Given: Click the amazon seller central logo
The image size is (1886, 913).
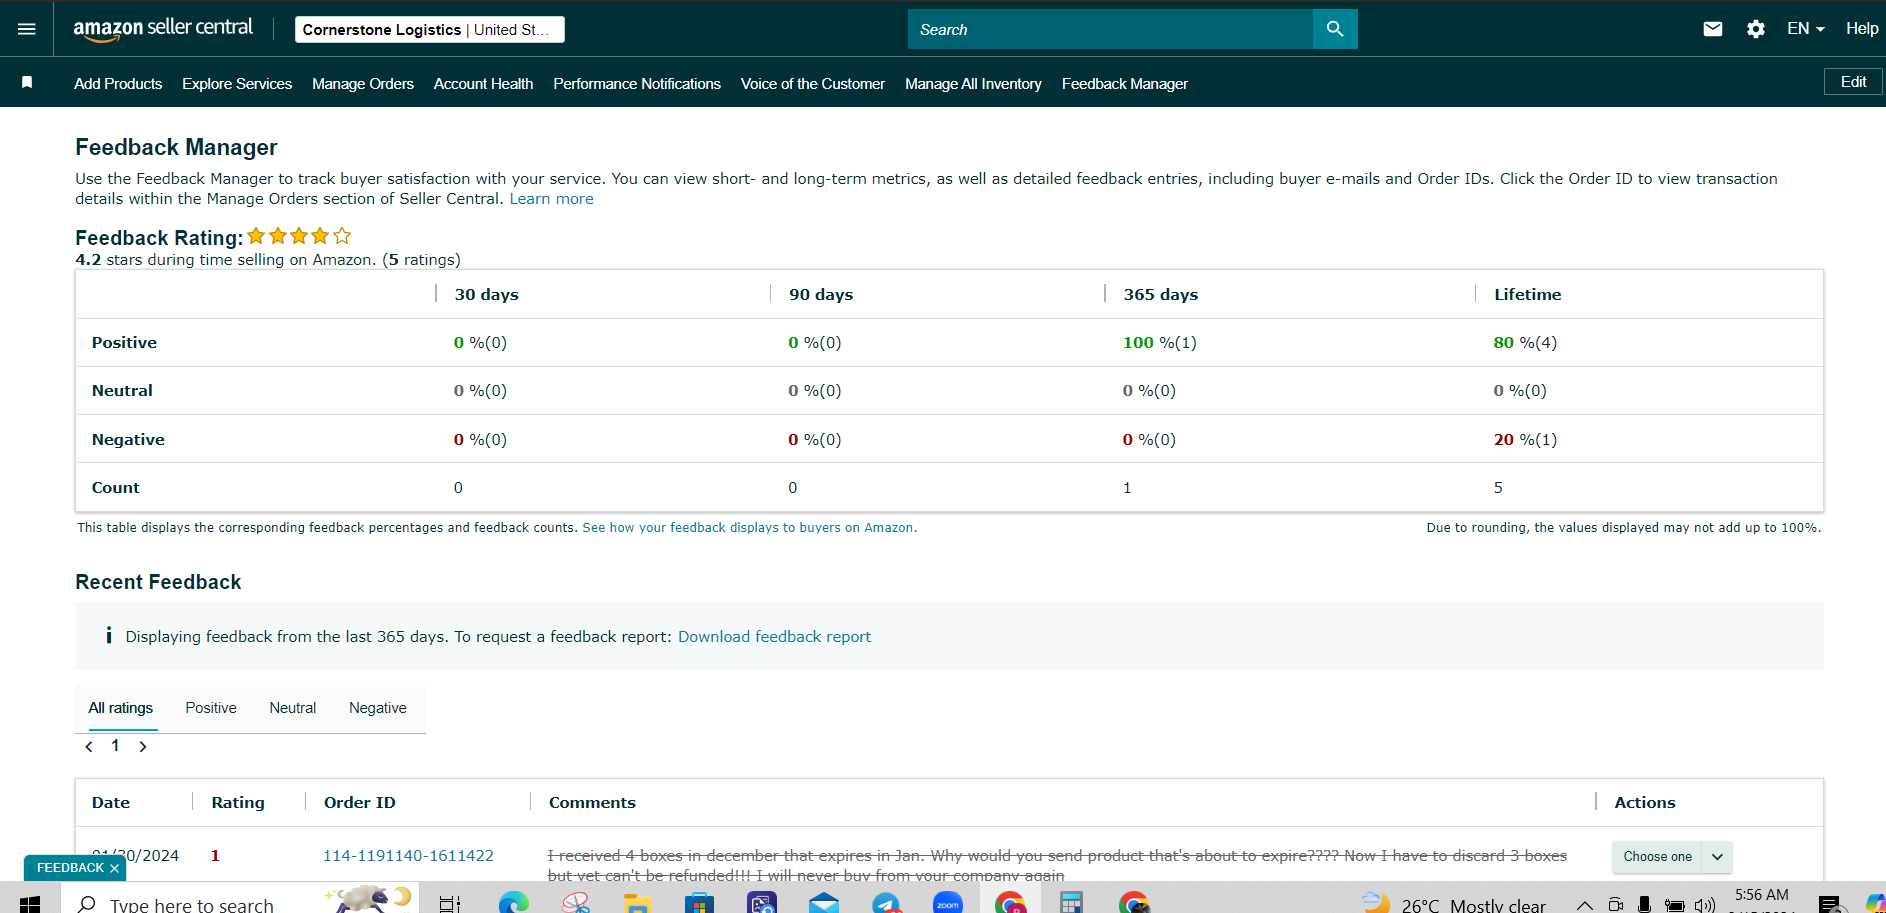Looking at the screenshot, I should click(x=163, y=29).
